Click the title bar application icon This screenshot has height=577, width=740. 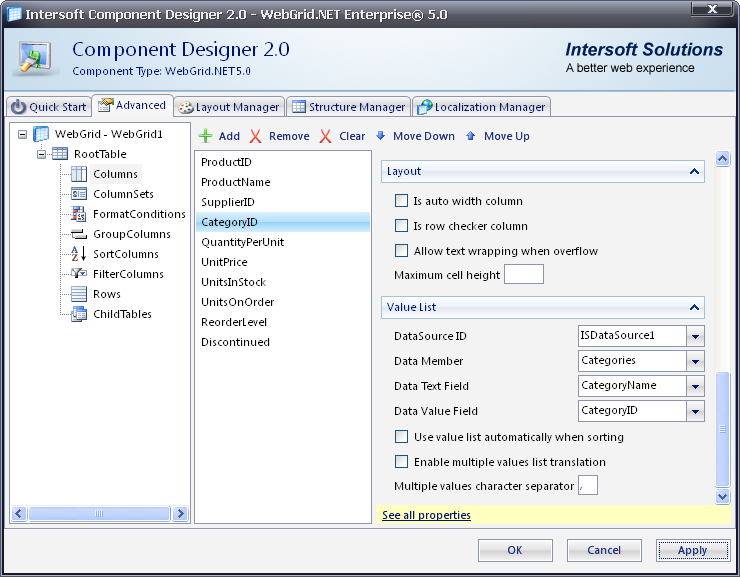pos(14,14)
